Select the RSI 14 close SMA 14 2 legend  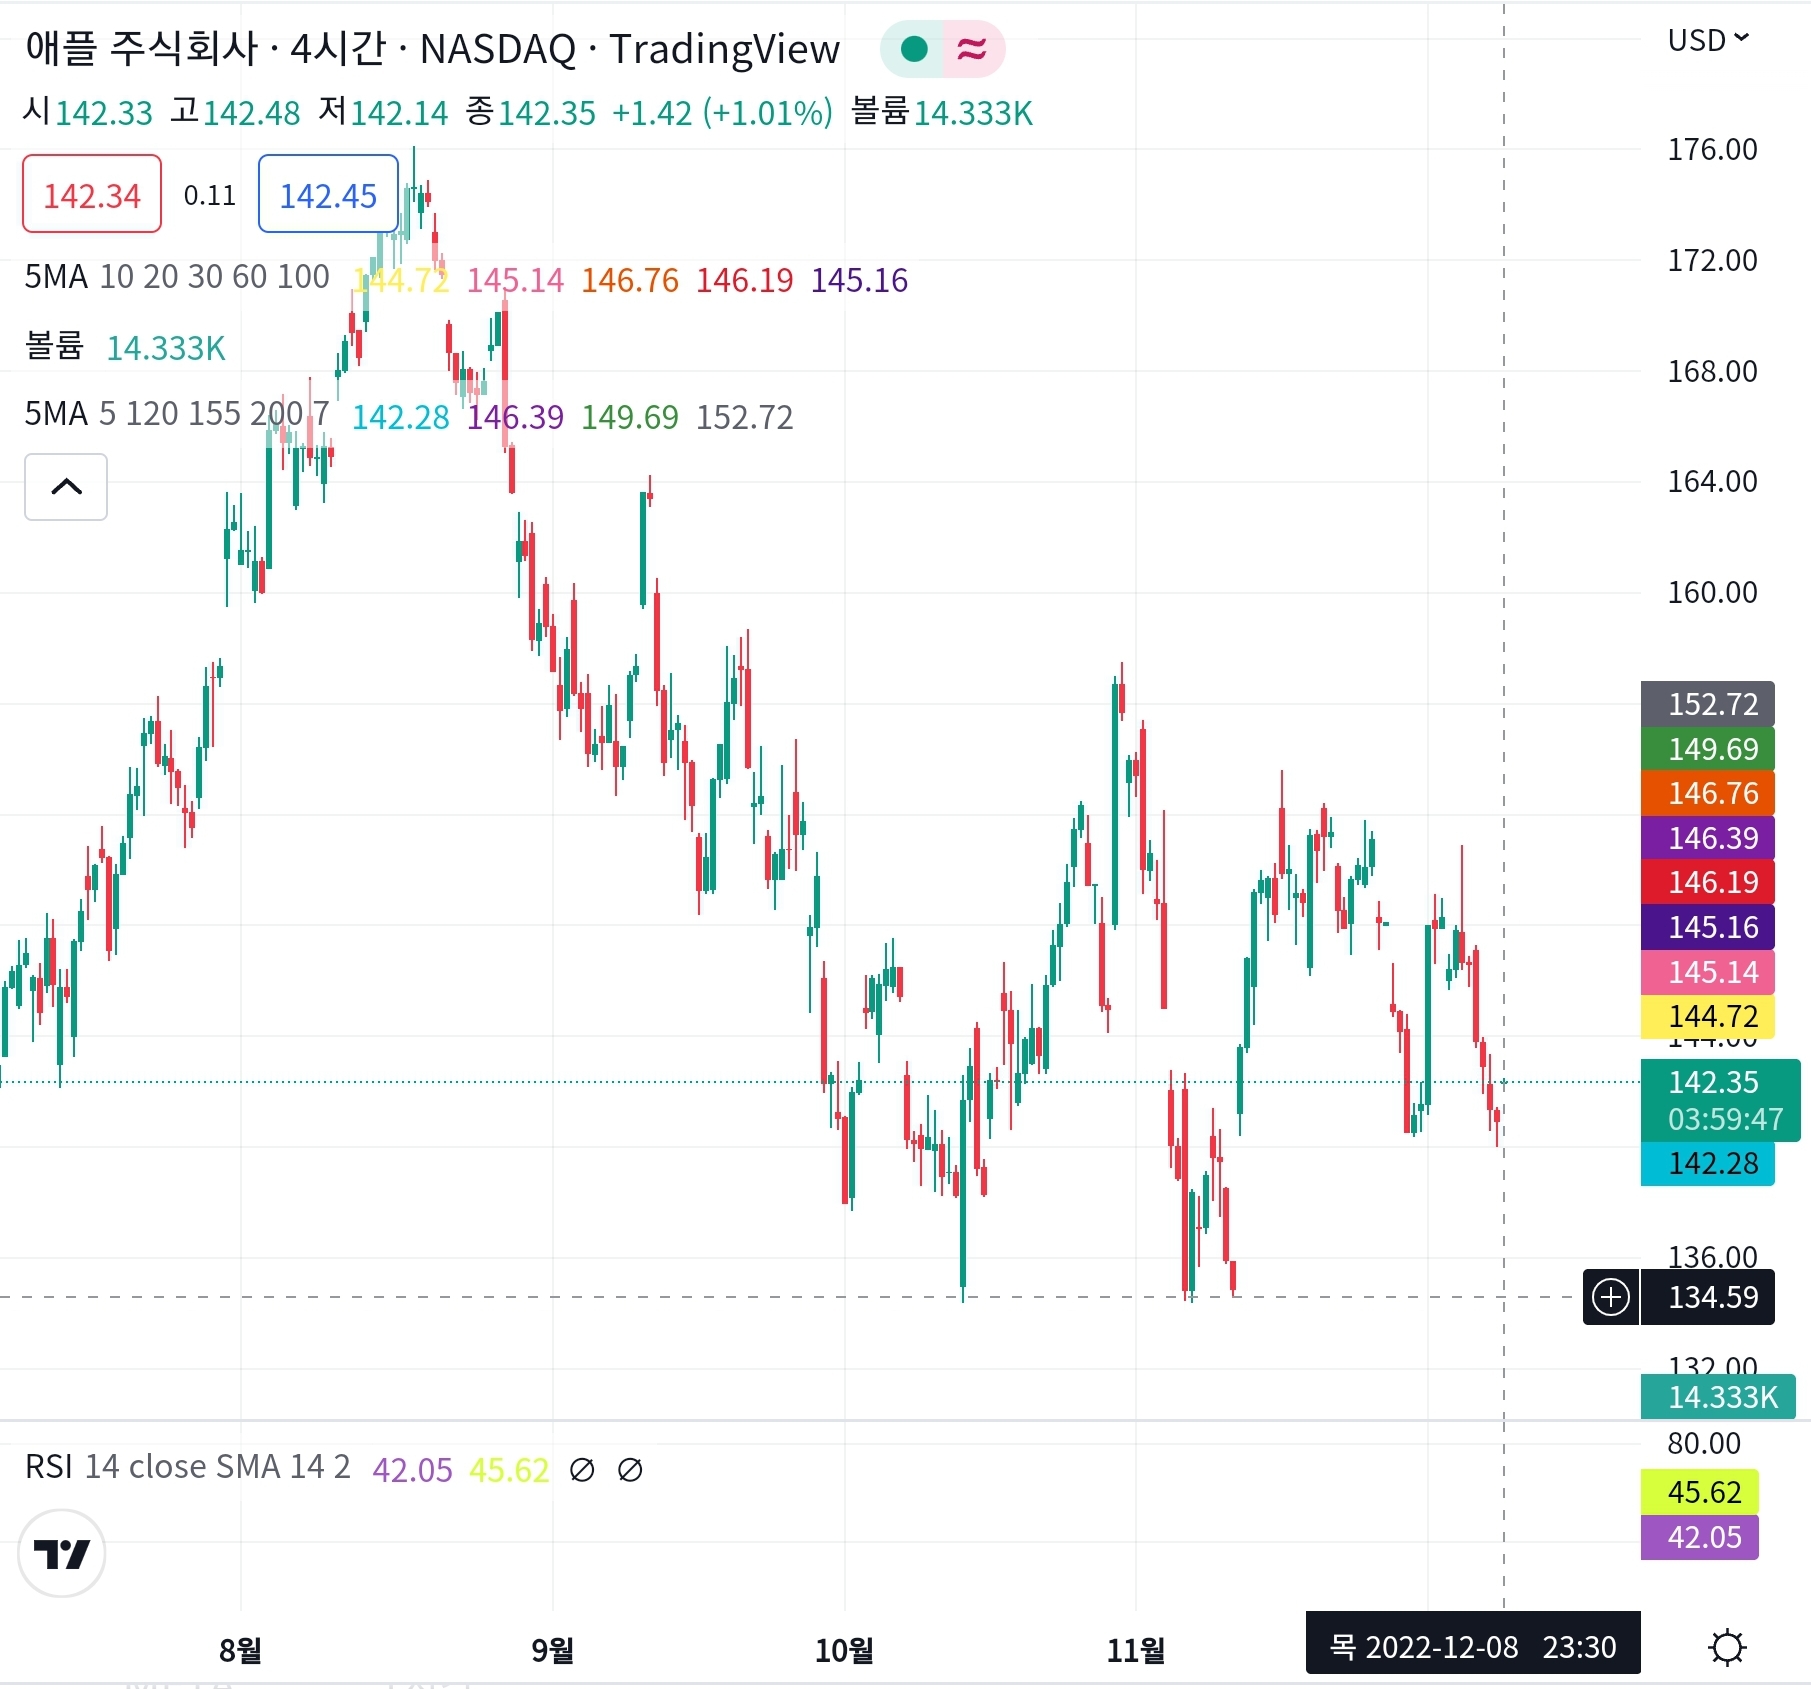pos(188,1467)
